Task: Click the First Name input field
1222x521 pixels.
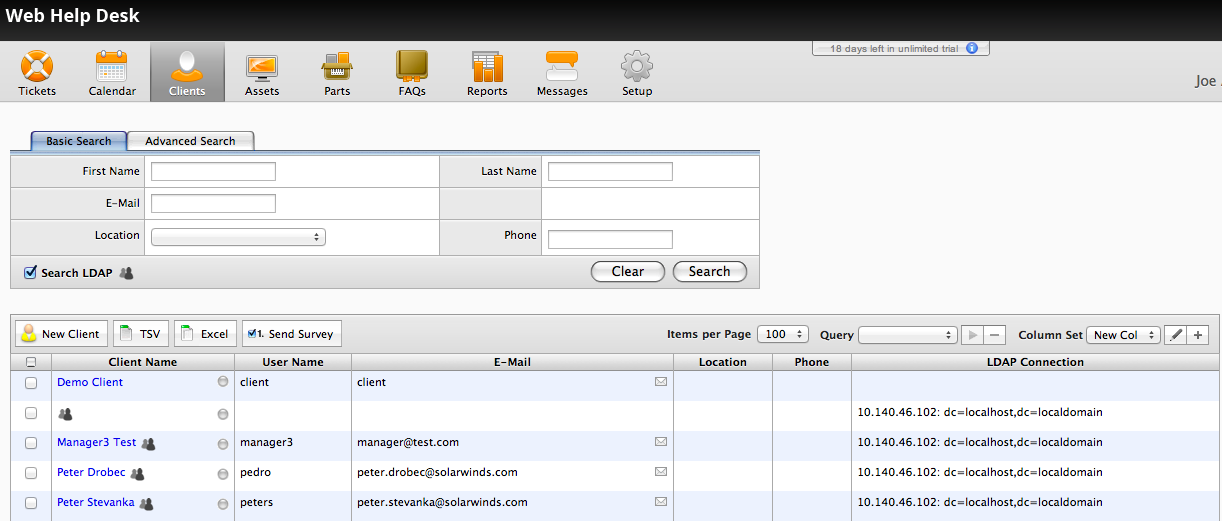Action: [x=213, y=172]
